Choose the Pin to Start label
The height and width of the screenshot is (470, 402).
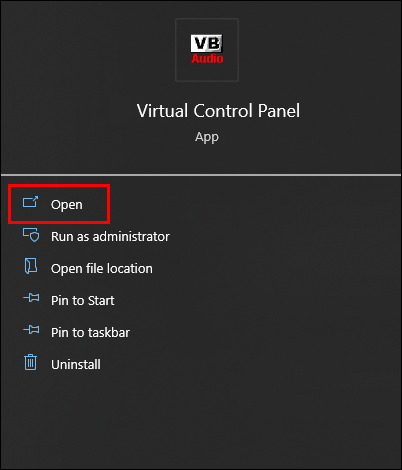tap(82, 300)
